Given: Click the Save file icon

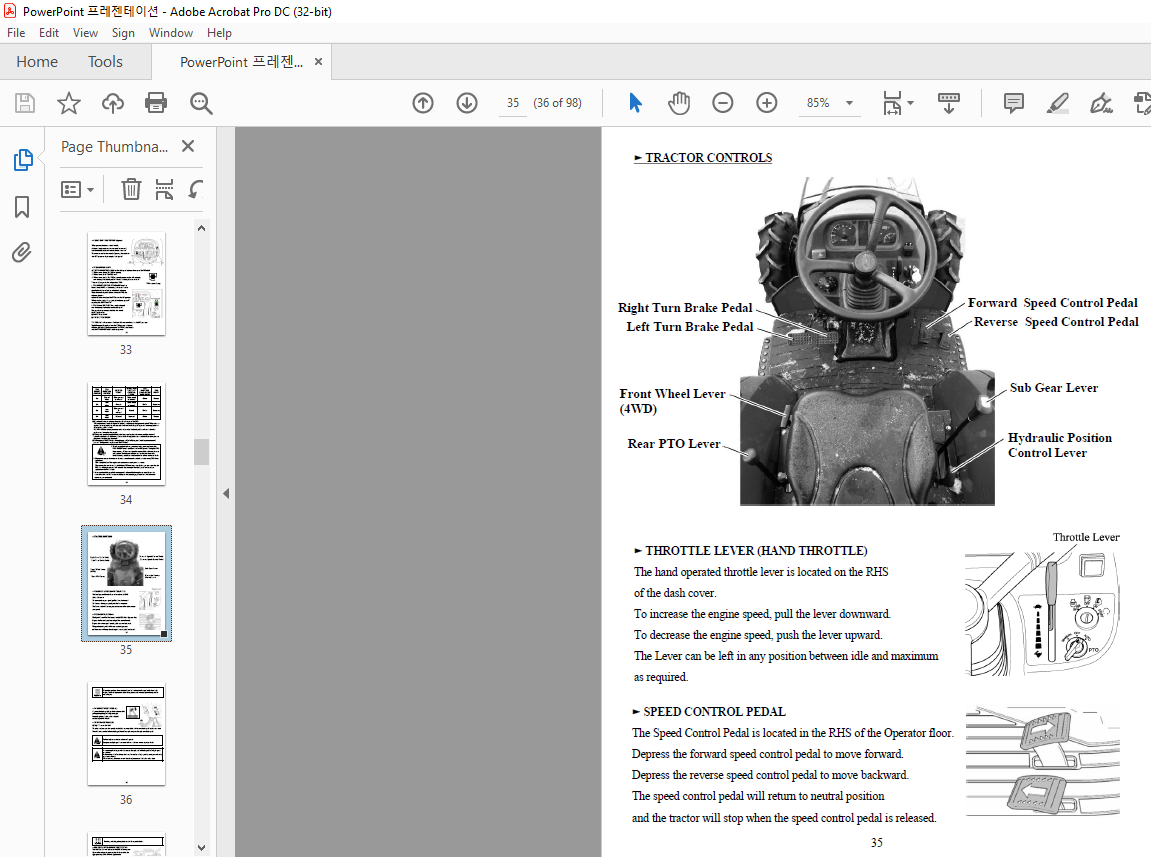Looking at the screenshot, I should [25, 103].
